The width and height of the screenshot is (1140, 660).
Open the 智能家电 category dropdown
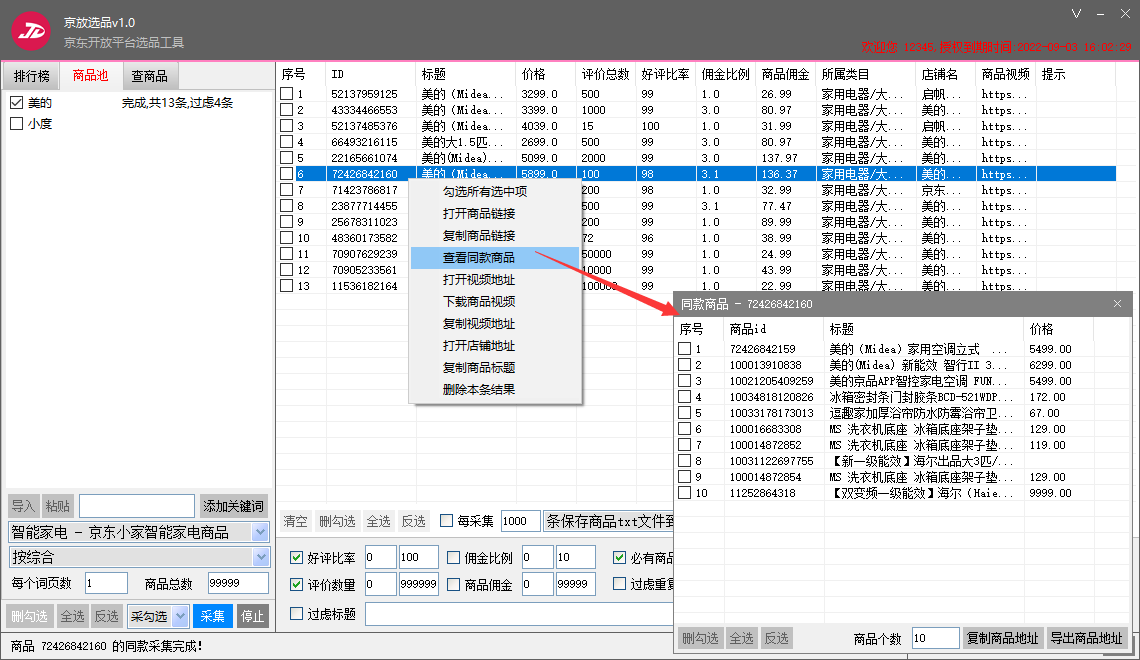click(x=260, y=532)
